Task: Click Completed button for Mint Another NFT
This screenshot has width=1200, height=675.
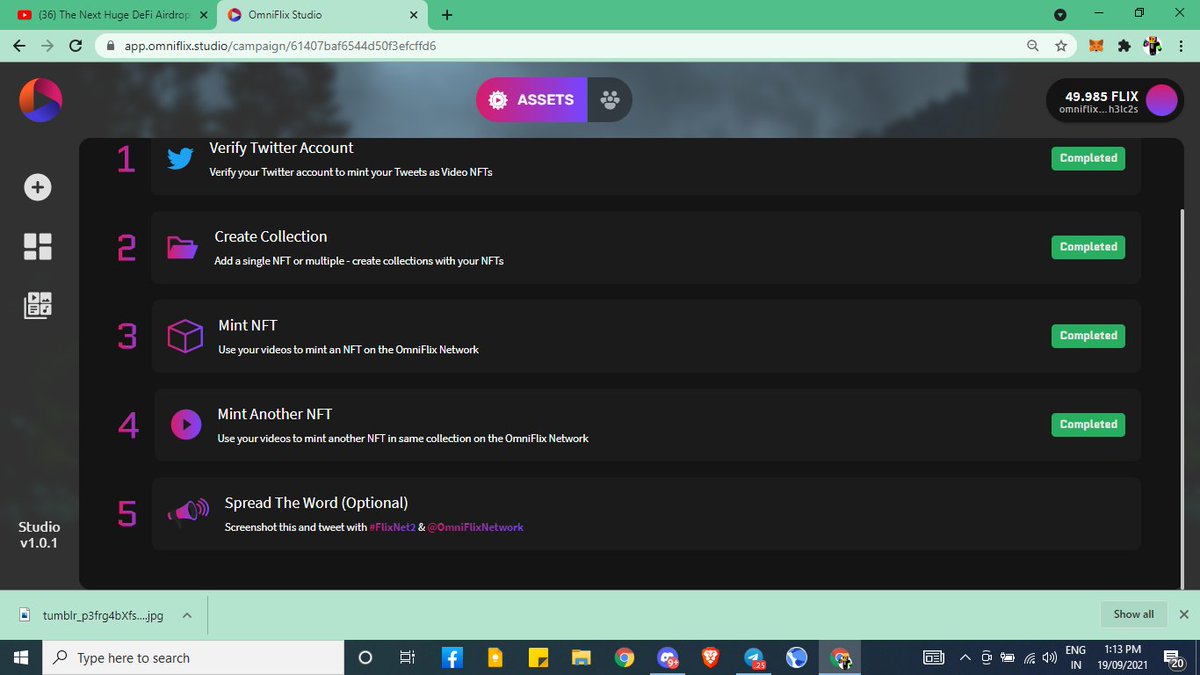Action: pos(1088,425)
